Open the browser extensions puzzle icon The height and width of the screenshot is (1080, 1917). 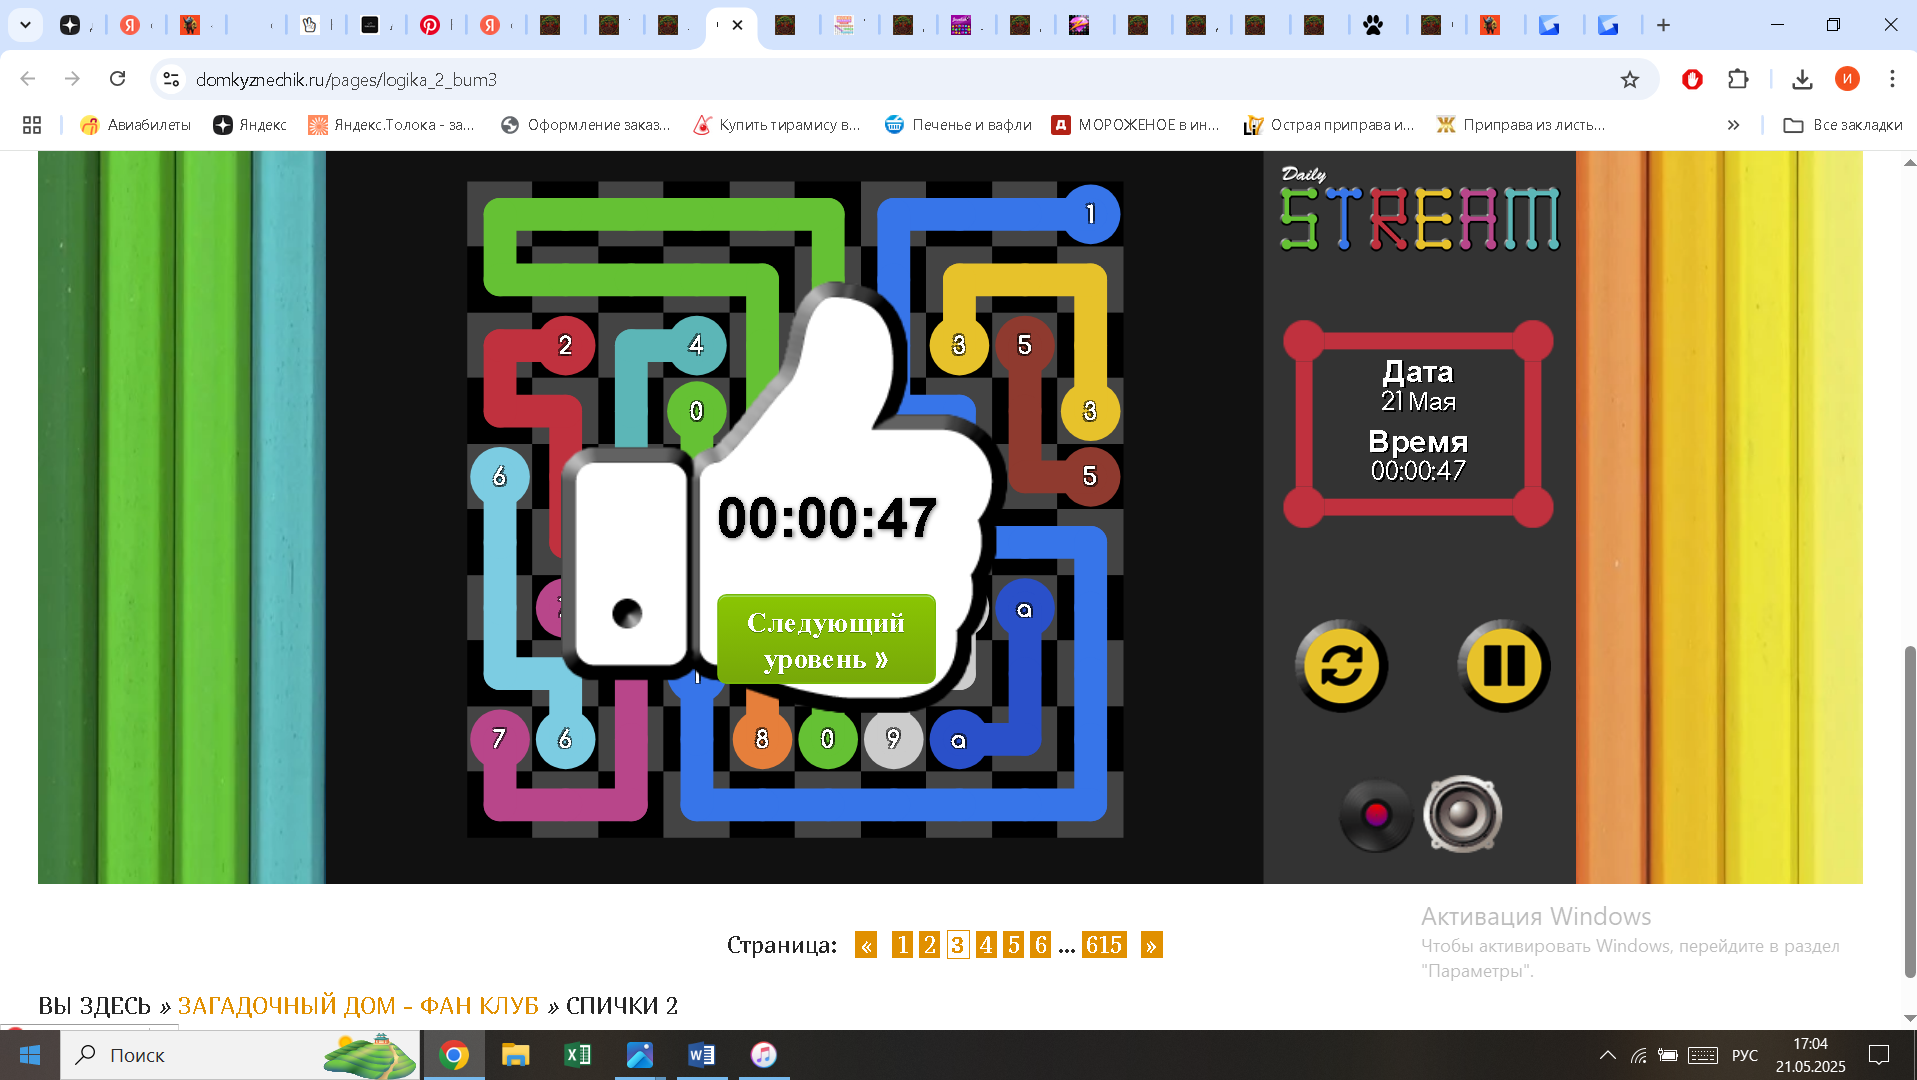click(1738, 79)
